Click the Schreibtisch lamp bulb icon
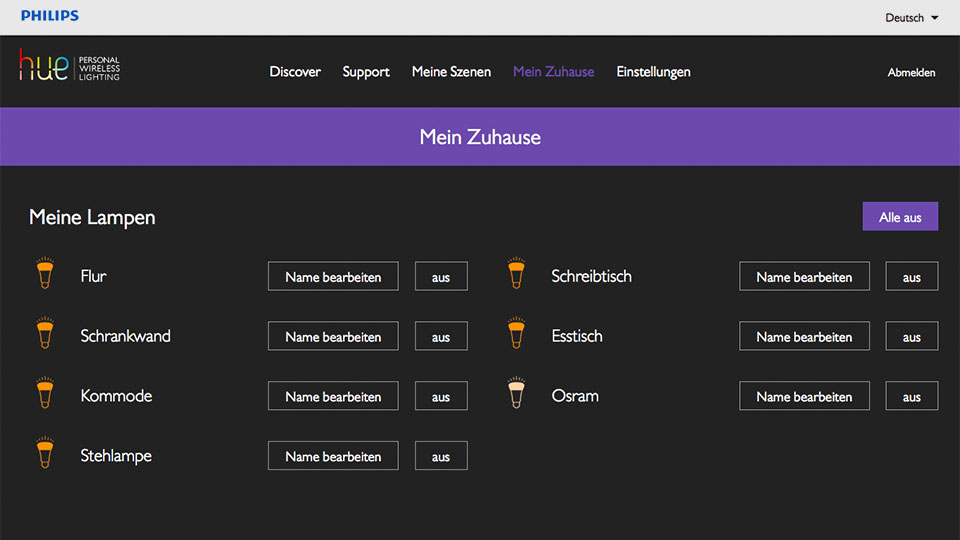The width and height of the screenshot is (960, 540). 515,275
